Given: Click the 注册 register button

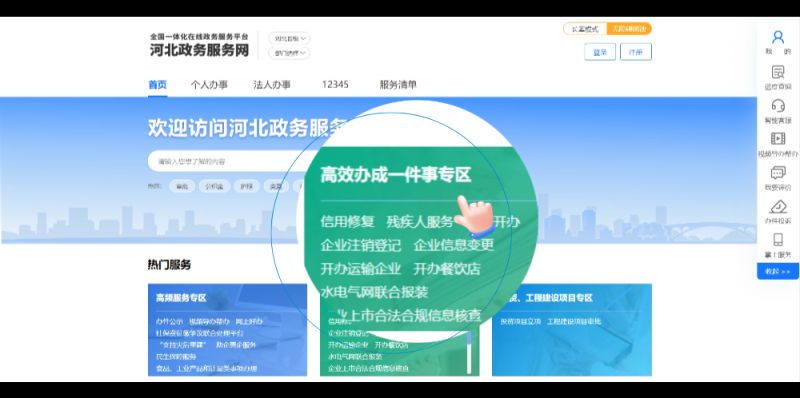Looking at the screenshot, I should pos(636,52).
